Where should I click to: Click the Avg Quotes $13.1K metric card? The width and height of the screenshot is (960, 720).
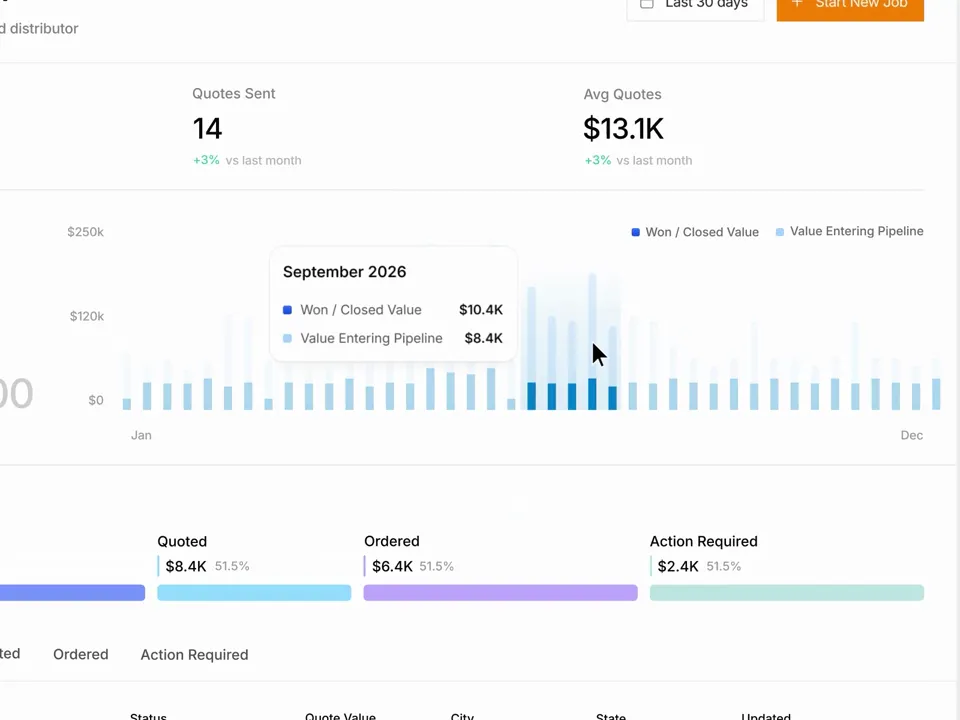[x=638, y=127]
